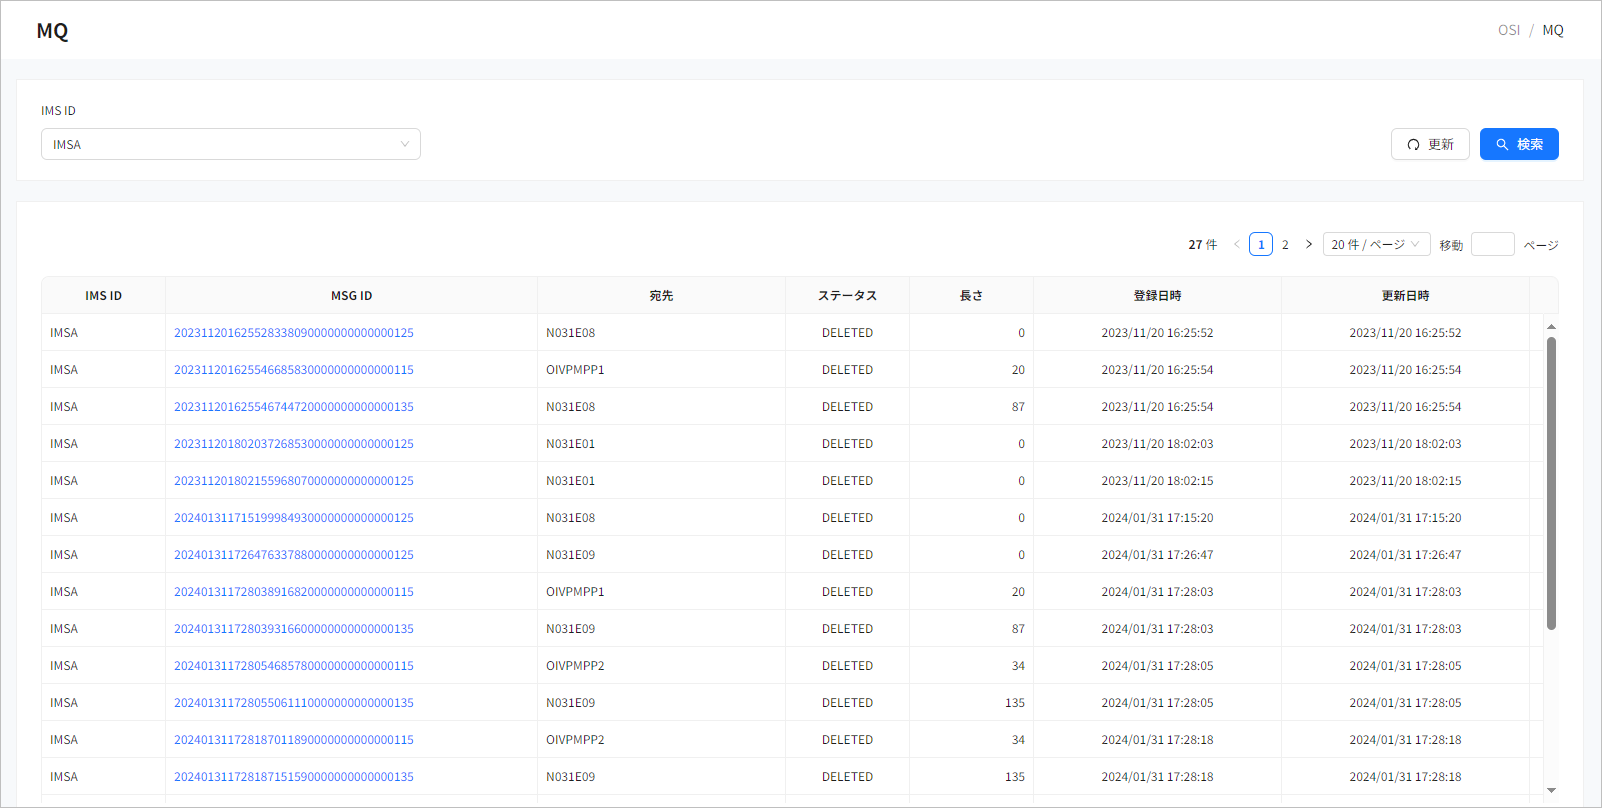Select page 1 in pagination
This screenshot has height=808, width=1602.
click(1260, 244)
